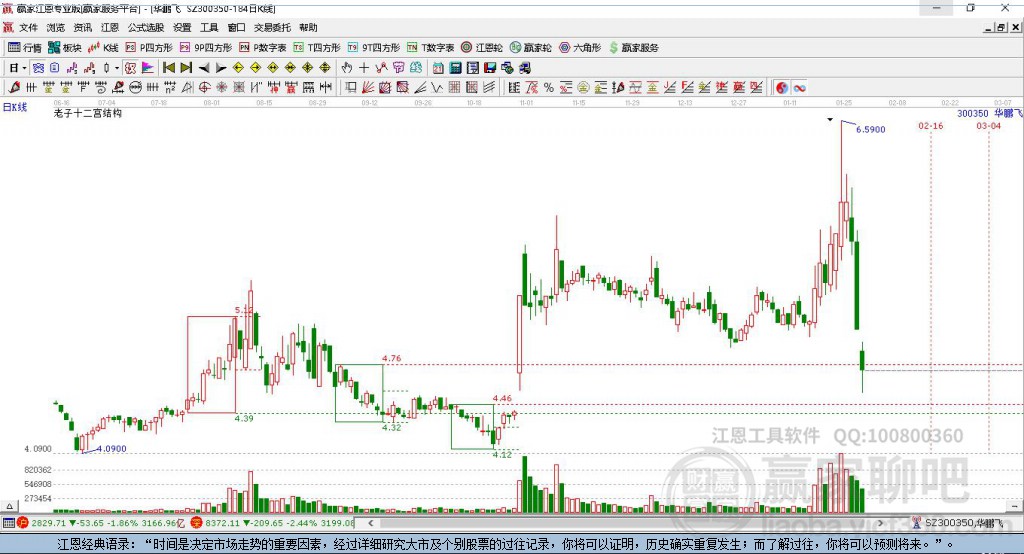Launch the 赢家轮 wheel tool

[531, 48]
